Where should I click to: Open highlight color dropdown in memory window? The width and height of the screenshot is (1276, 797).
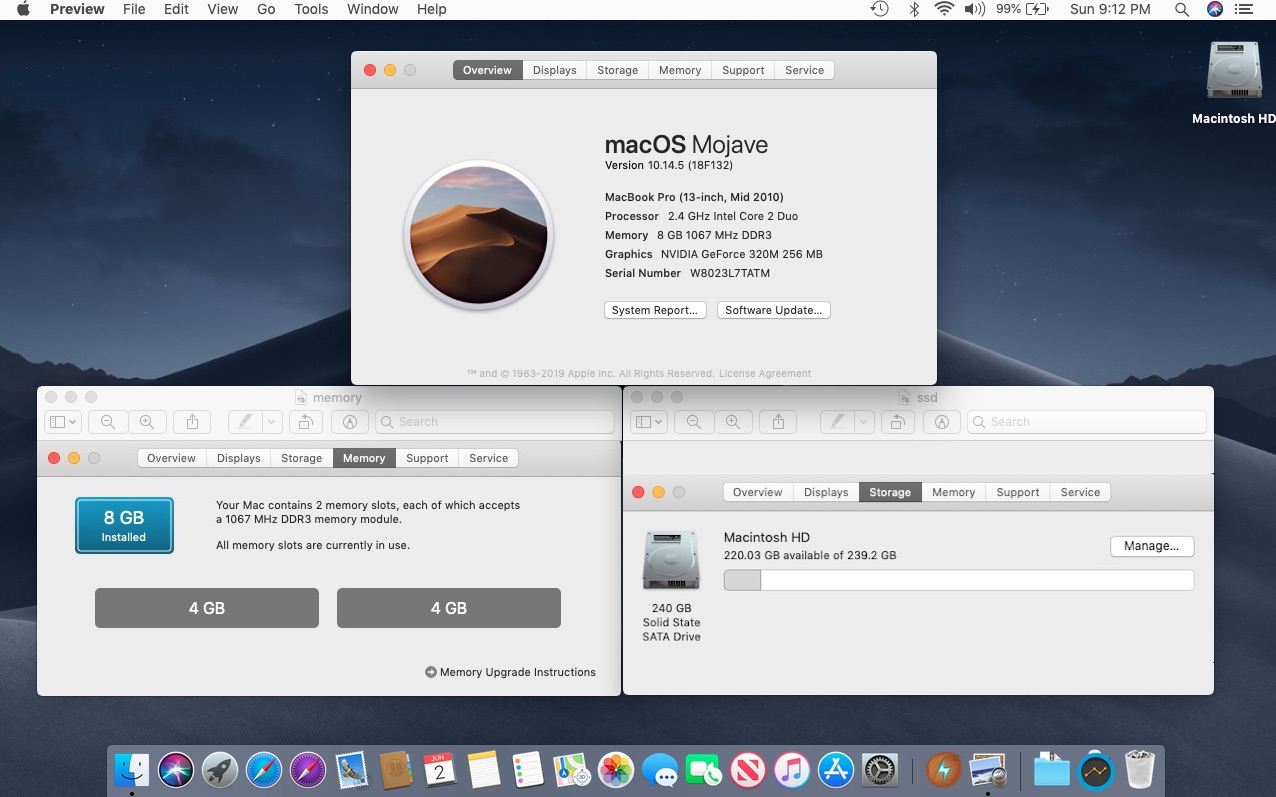coord(270,422)
